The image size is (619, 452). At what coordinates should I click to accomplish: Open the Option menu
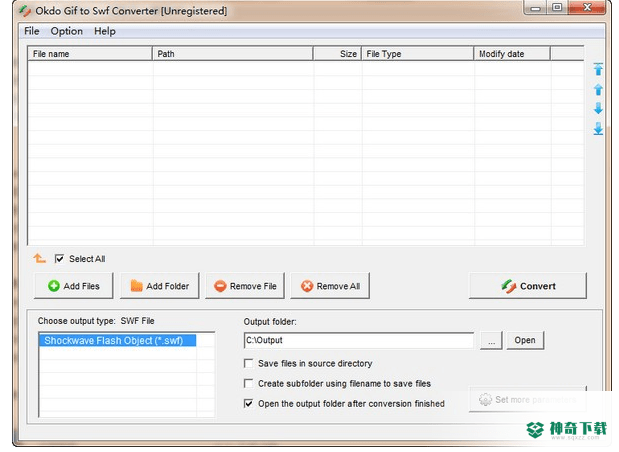[x=67, y=31]
